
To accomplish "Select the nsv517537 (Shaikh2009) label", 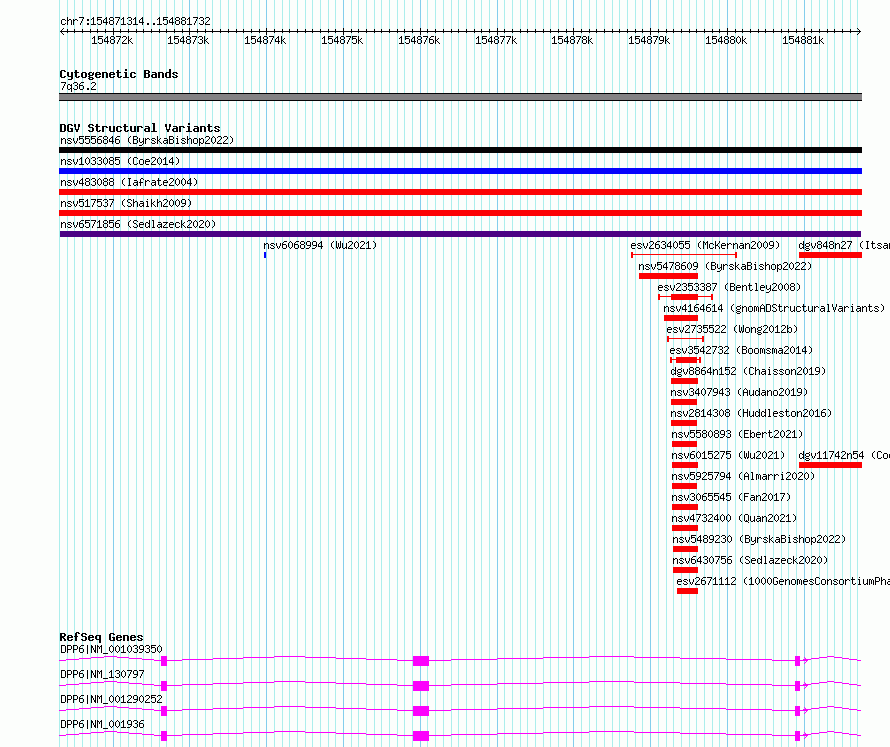I will 126,203.
